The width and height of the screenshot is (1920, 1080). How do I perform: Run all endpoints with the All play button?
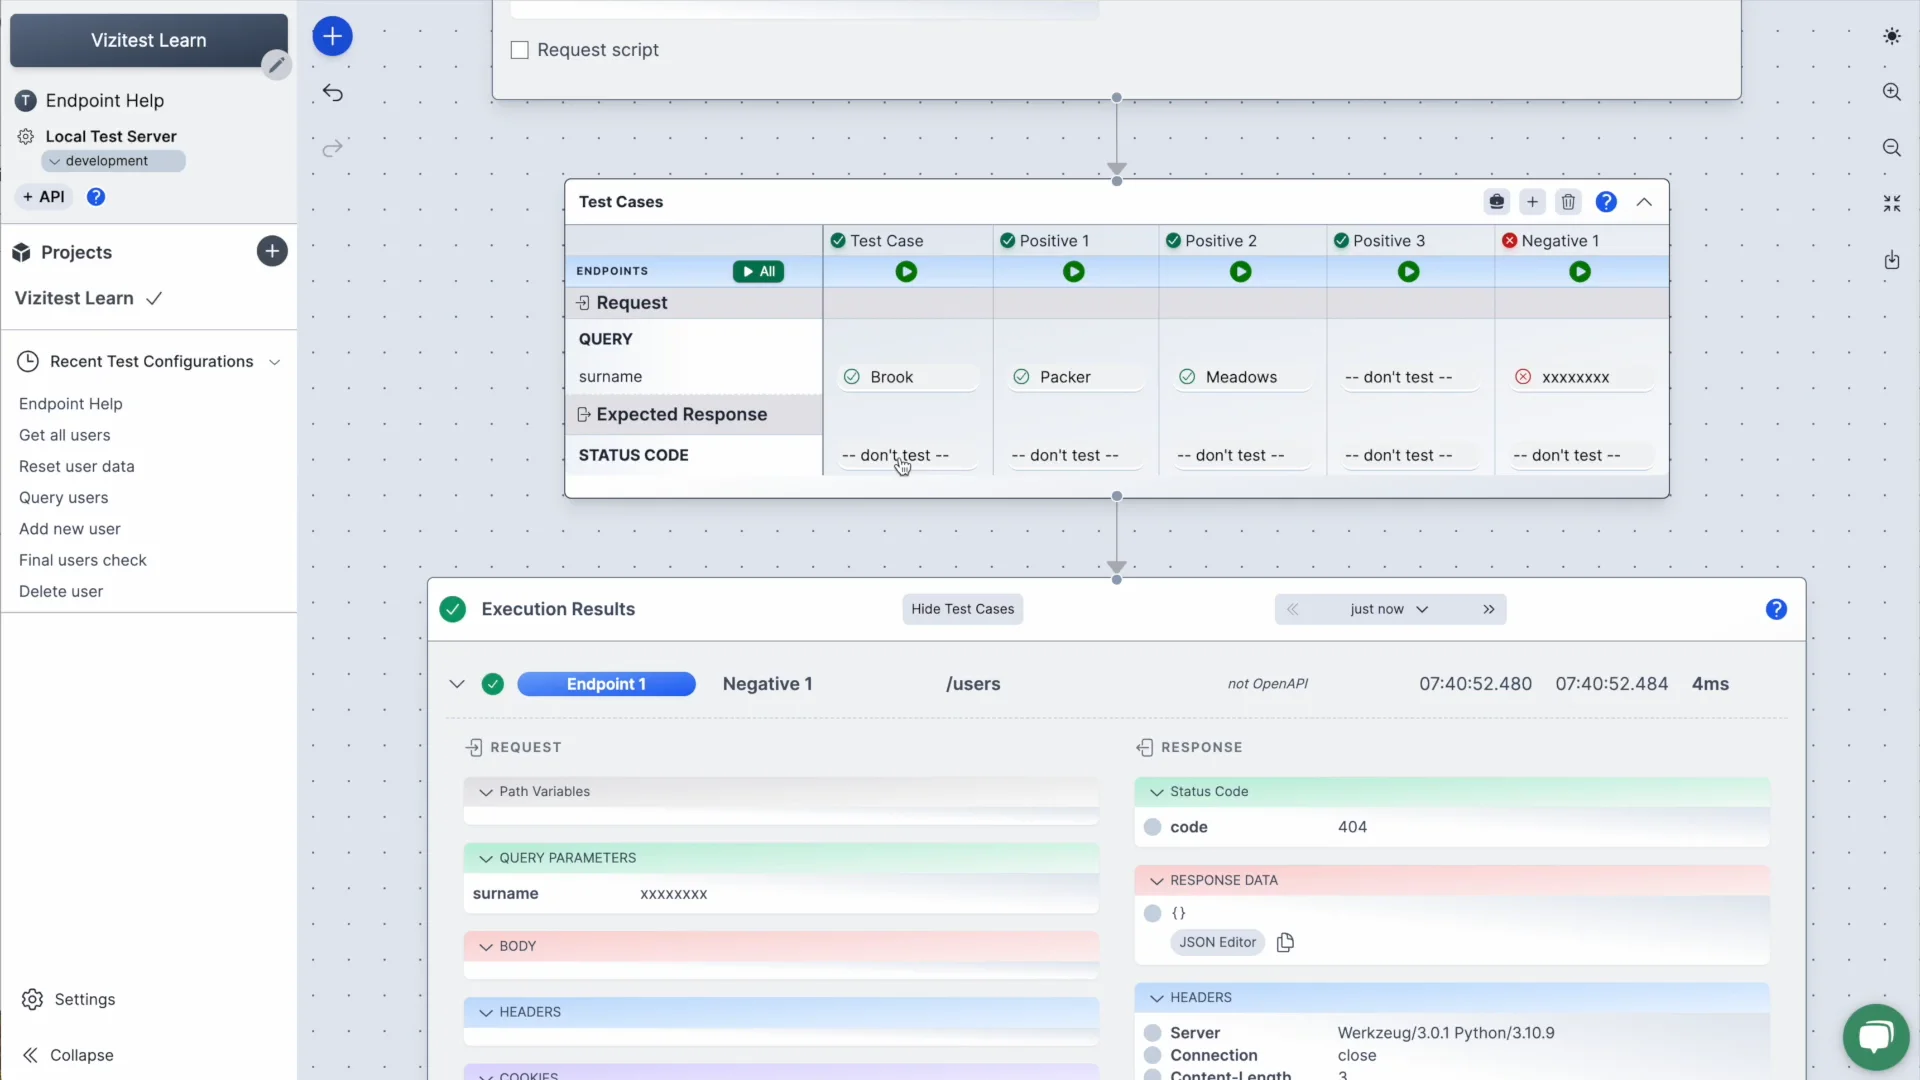click(758, 271)
